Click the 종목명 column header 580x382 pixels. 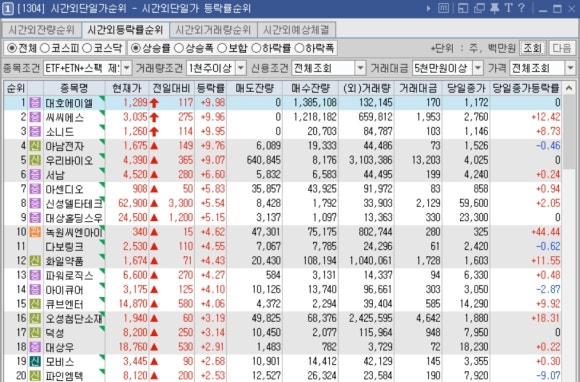[74, 88]
